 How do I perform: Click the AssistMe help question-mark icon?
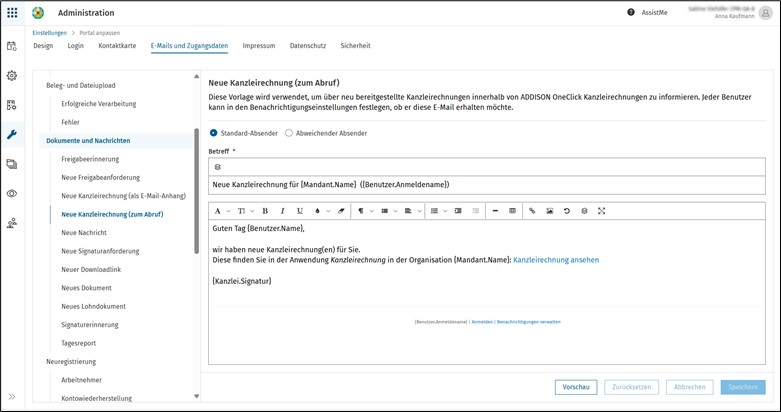pyautogui.click(x=631, y=12)
